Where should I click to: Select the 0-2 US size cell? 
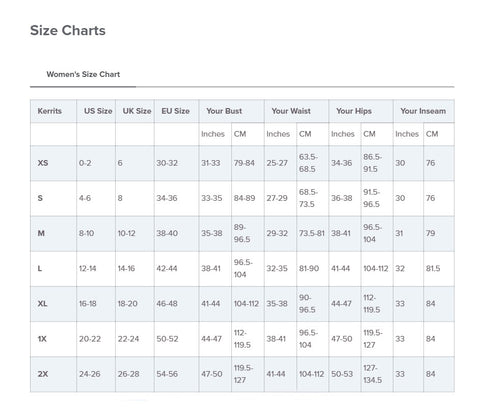[x=96, y=163]
